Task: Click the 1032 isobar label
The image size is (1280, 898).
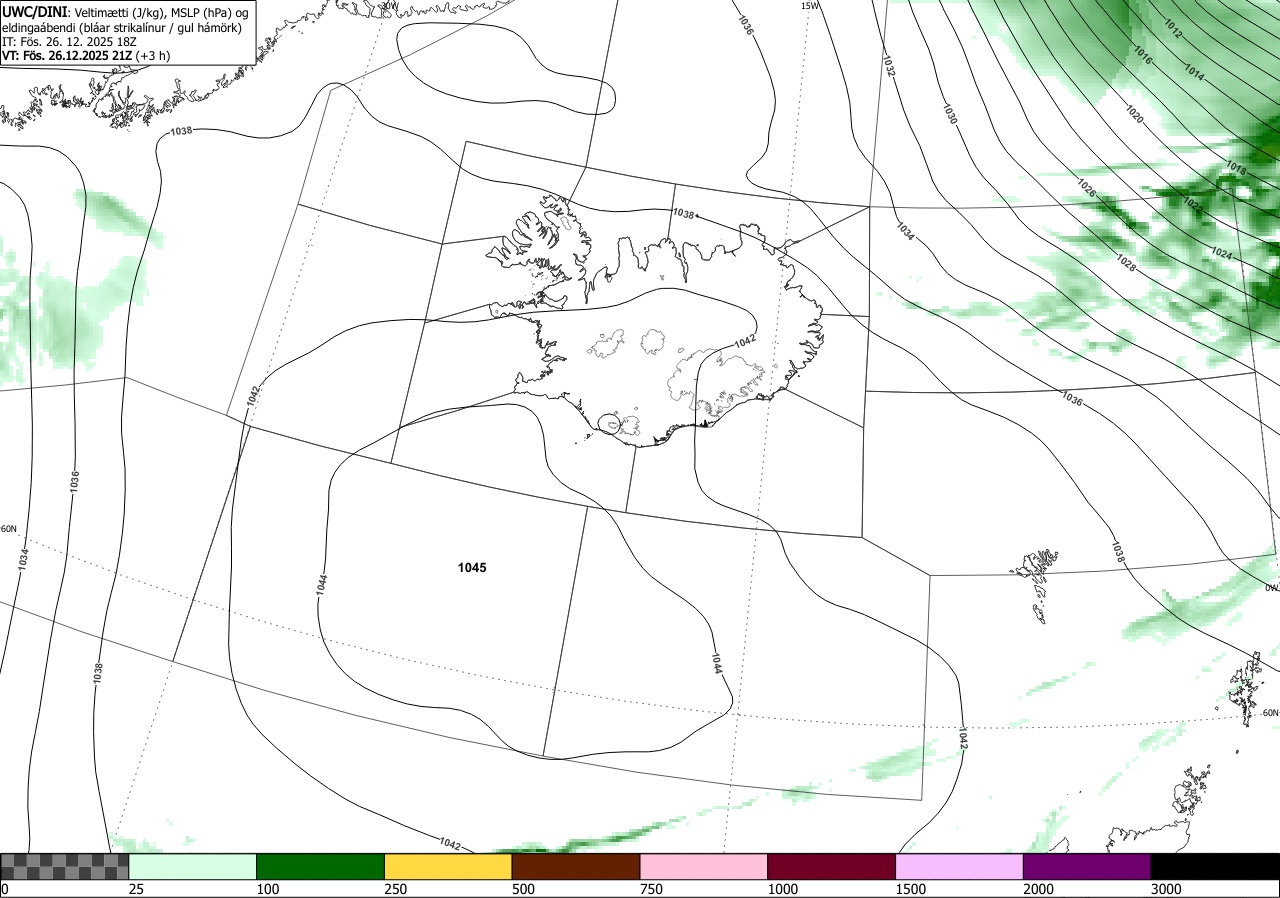Action: [x=888, y=65]
